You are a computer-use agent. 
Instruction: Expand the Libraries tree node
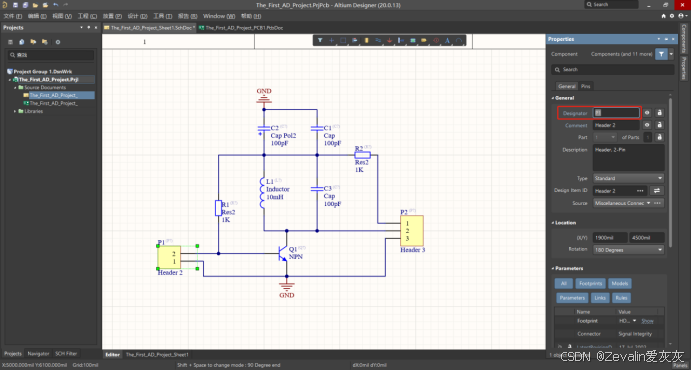click(x=15, y=111)
